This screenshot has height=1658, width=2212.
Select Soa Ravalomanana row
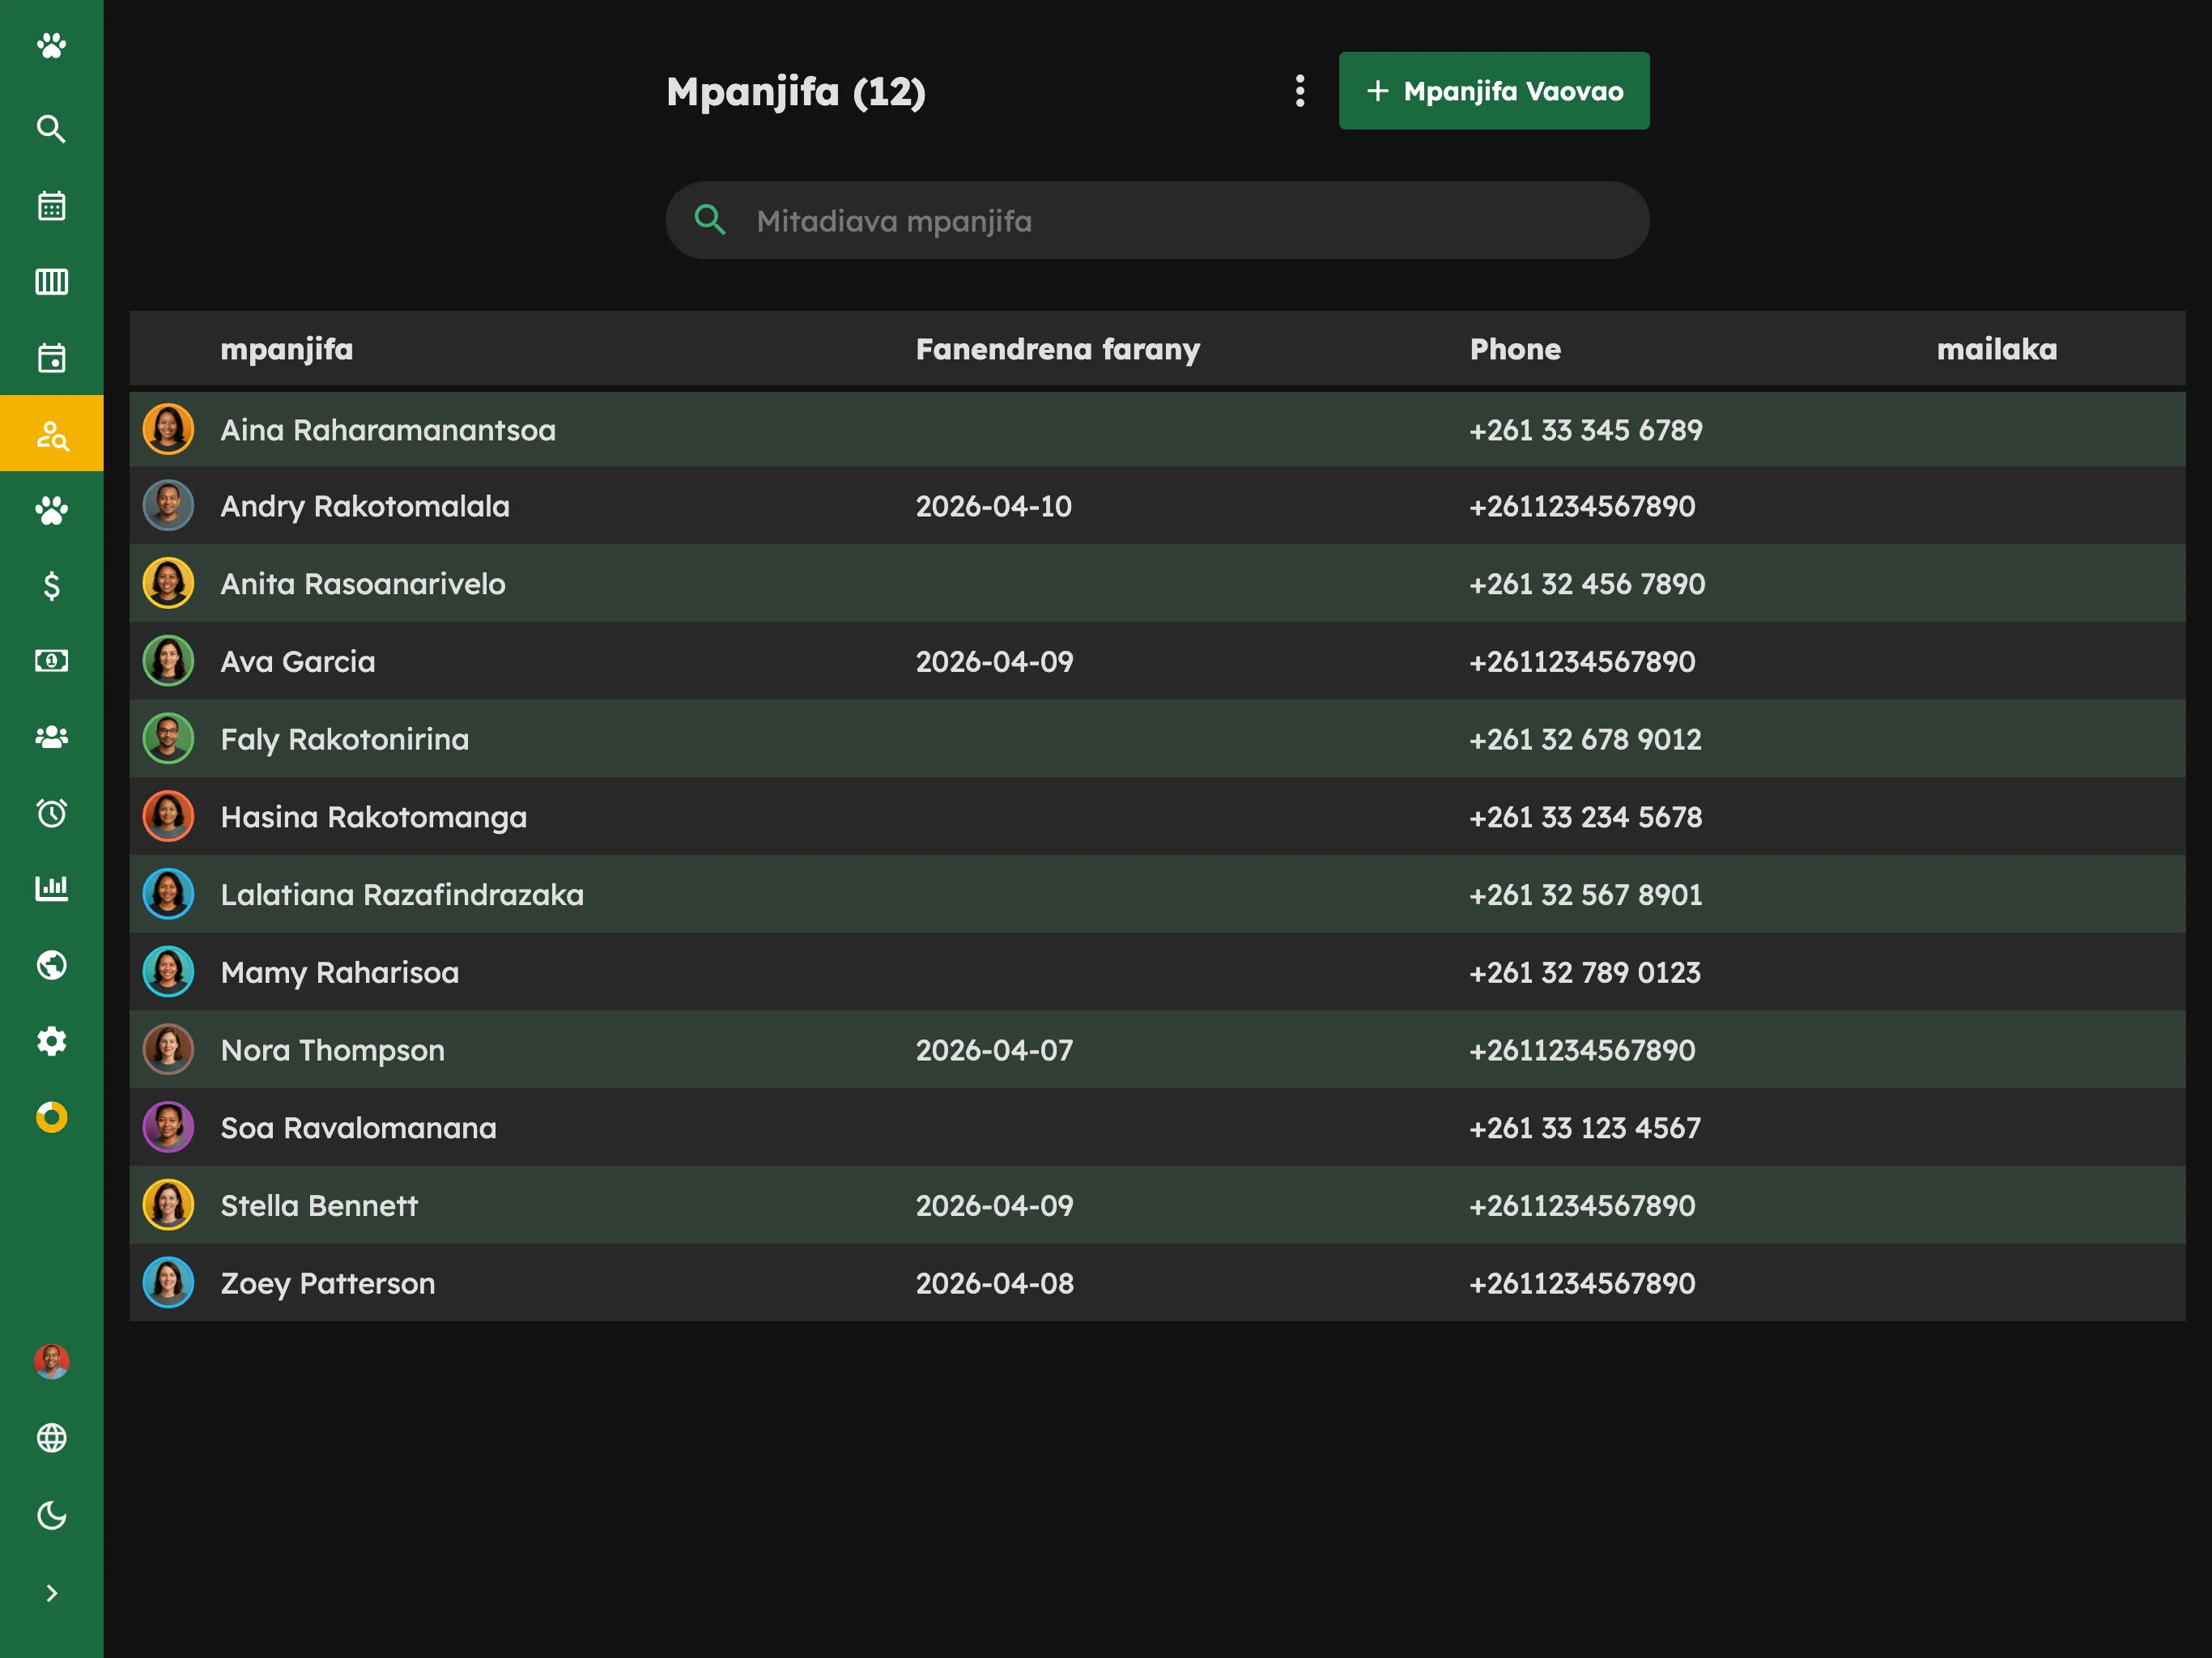(1157, 1128)
